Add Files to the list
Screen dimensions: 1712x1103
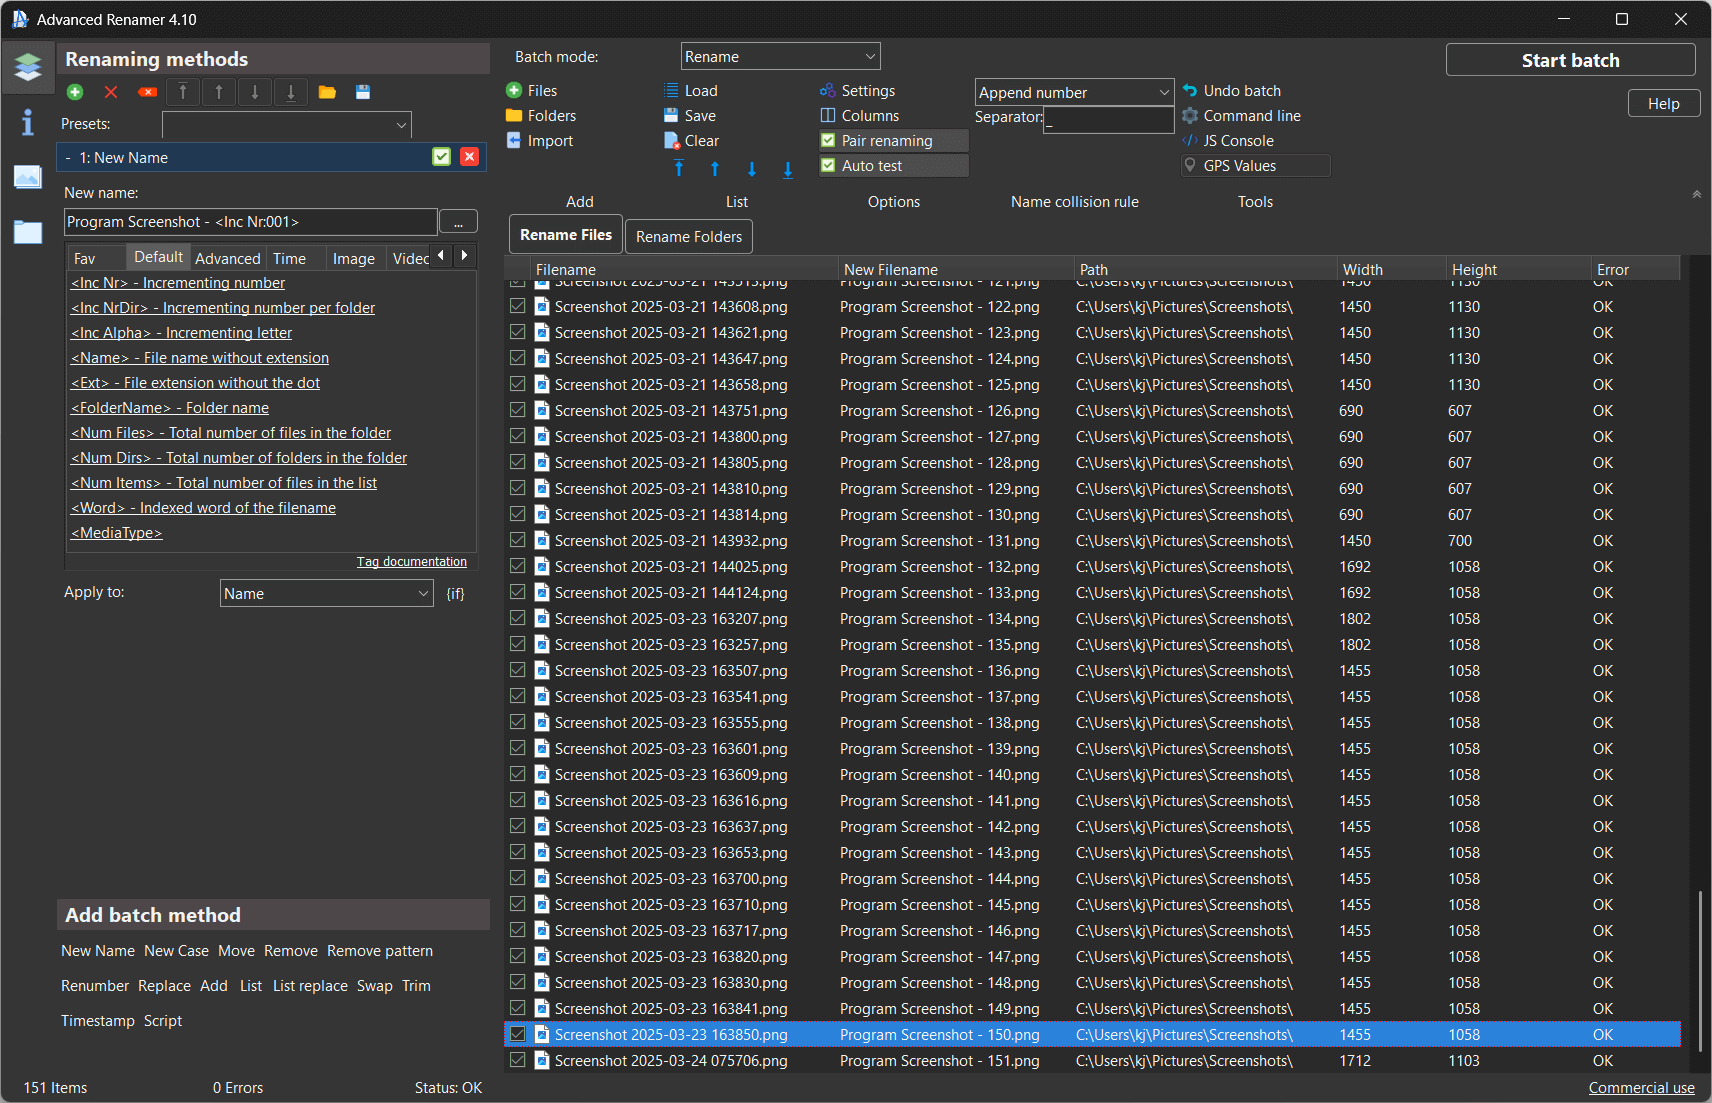click(532, 91)
